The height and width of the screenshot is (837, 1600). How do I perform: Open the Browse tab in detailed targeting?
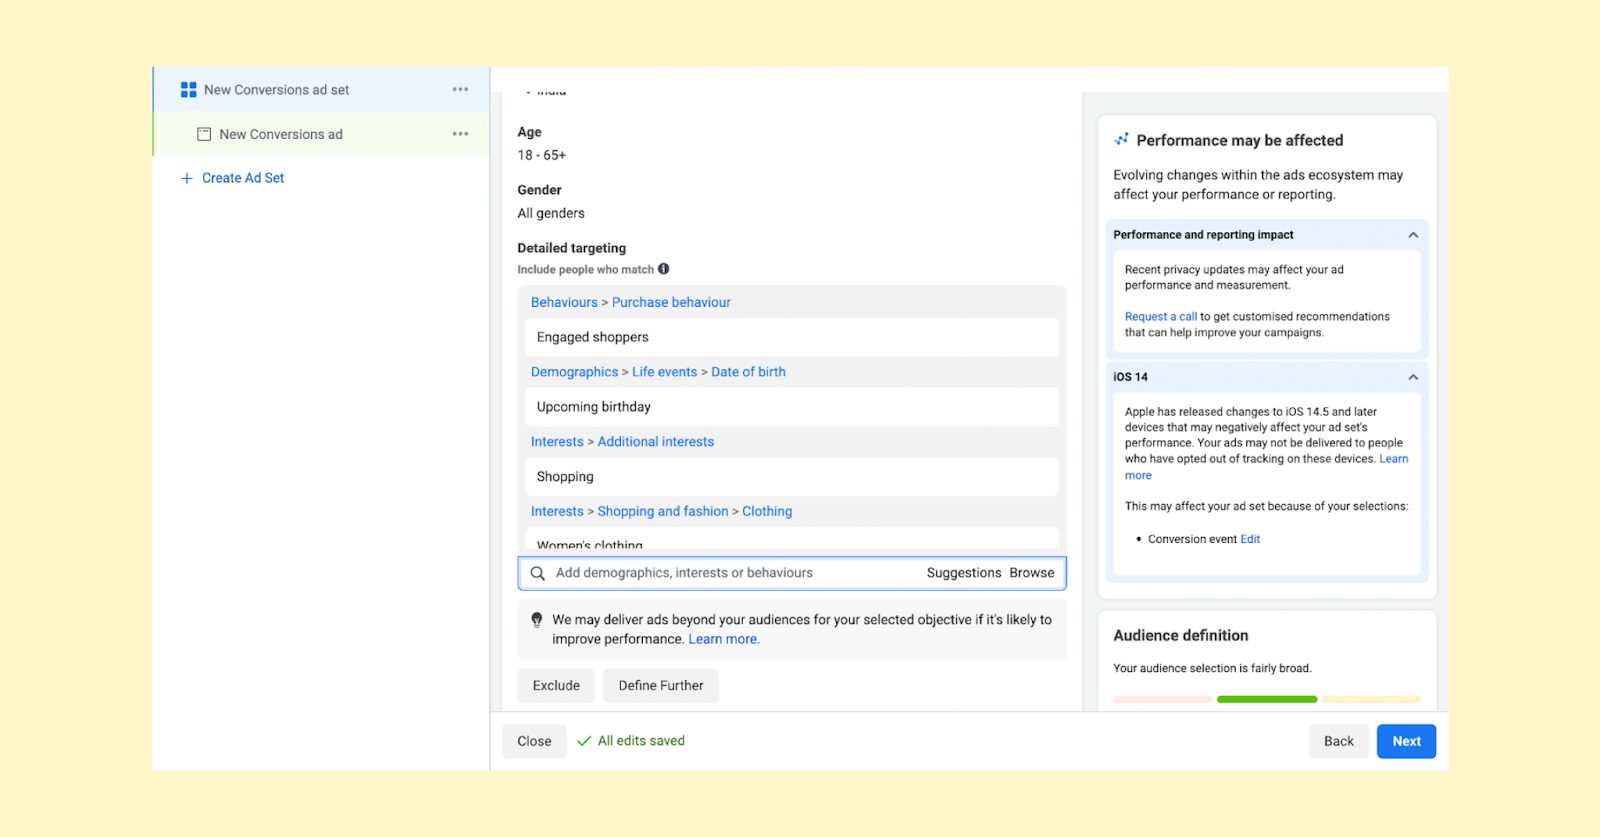1031,573
